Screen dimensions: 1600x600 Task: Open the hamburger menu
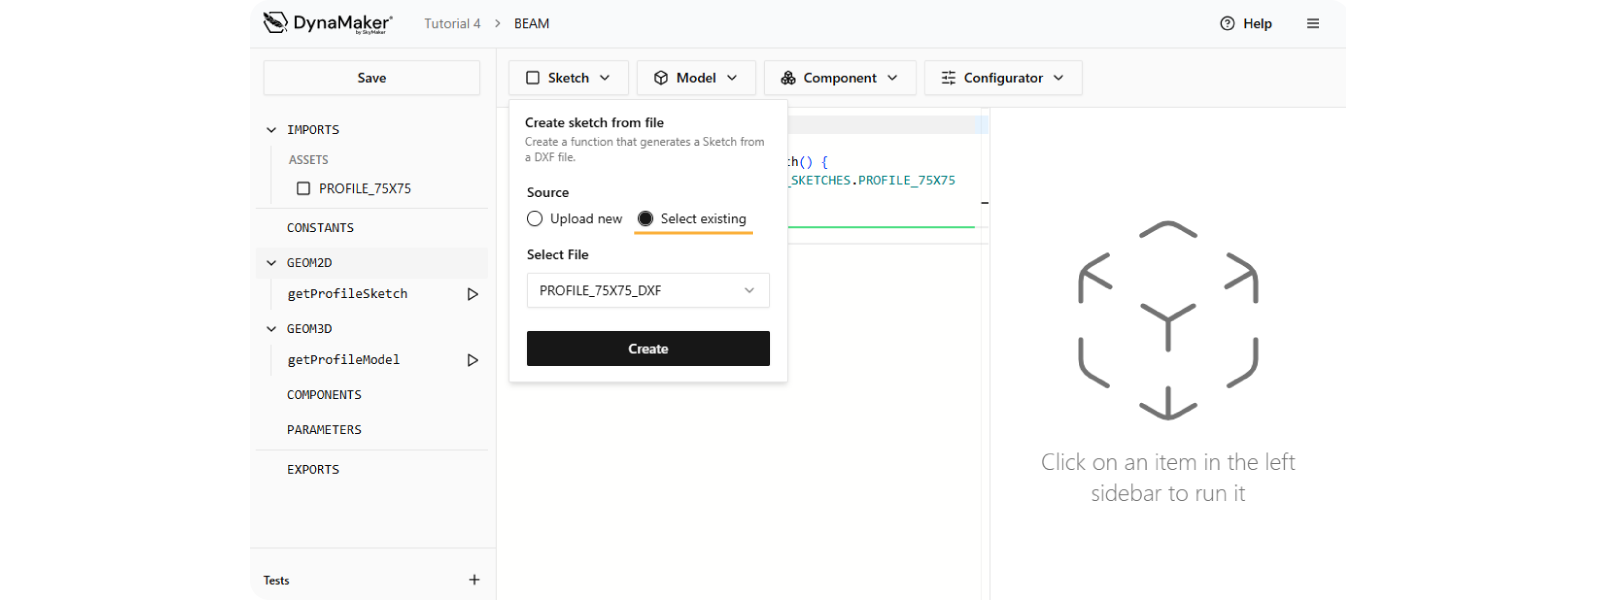coord(1313,24)
